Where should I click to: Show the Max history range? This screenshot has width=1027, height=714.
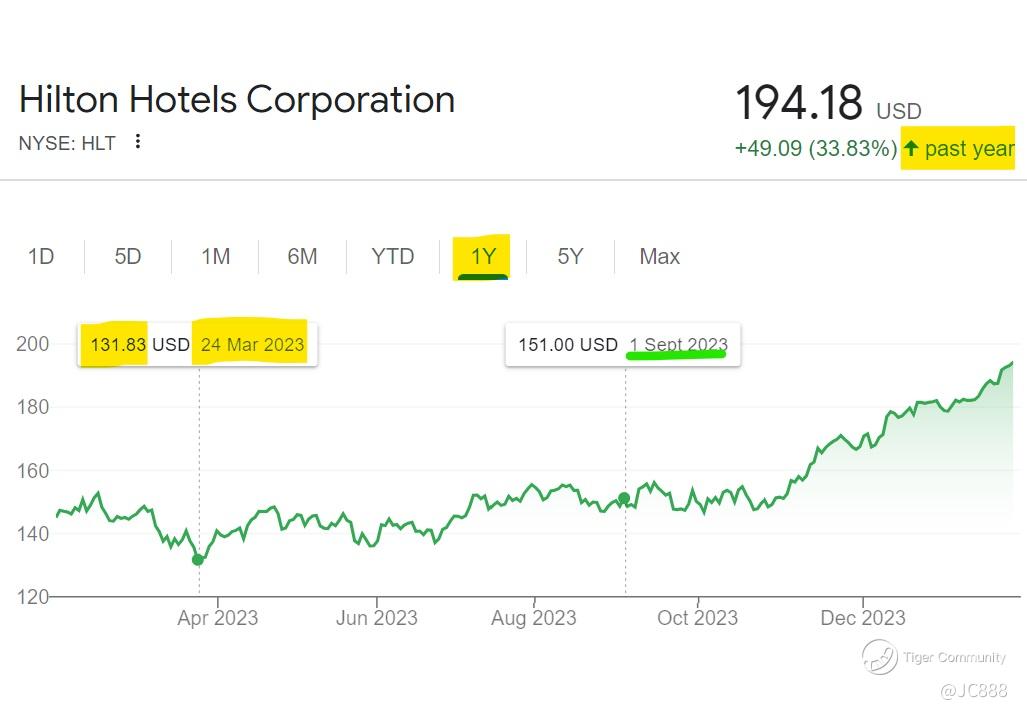[x=659, y=257]
